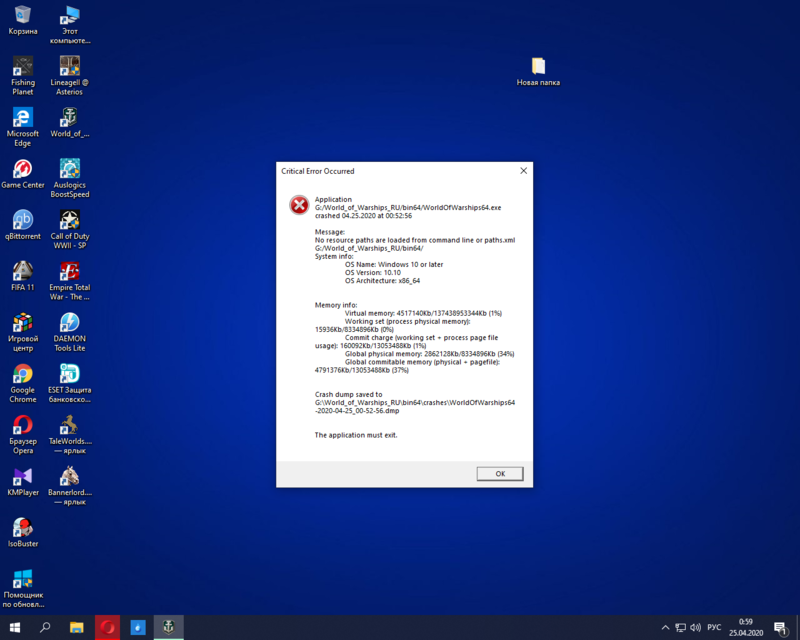
Task: Open Empire Total War desktop shortcut
Action: 70,281
